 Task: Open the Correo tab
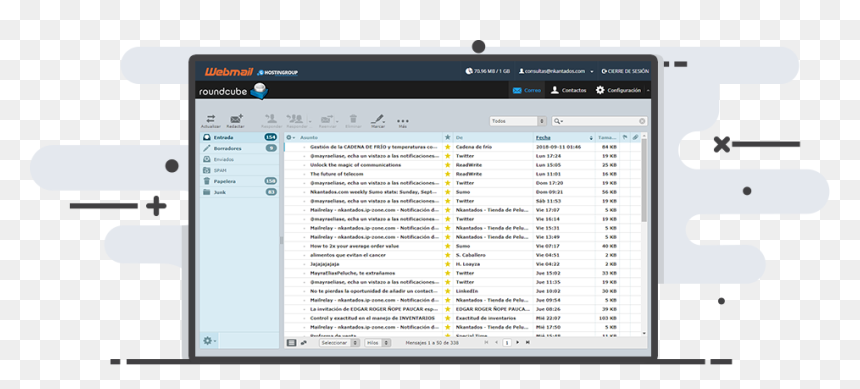(x=527, y=90)
